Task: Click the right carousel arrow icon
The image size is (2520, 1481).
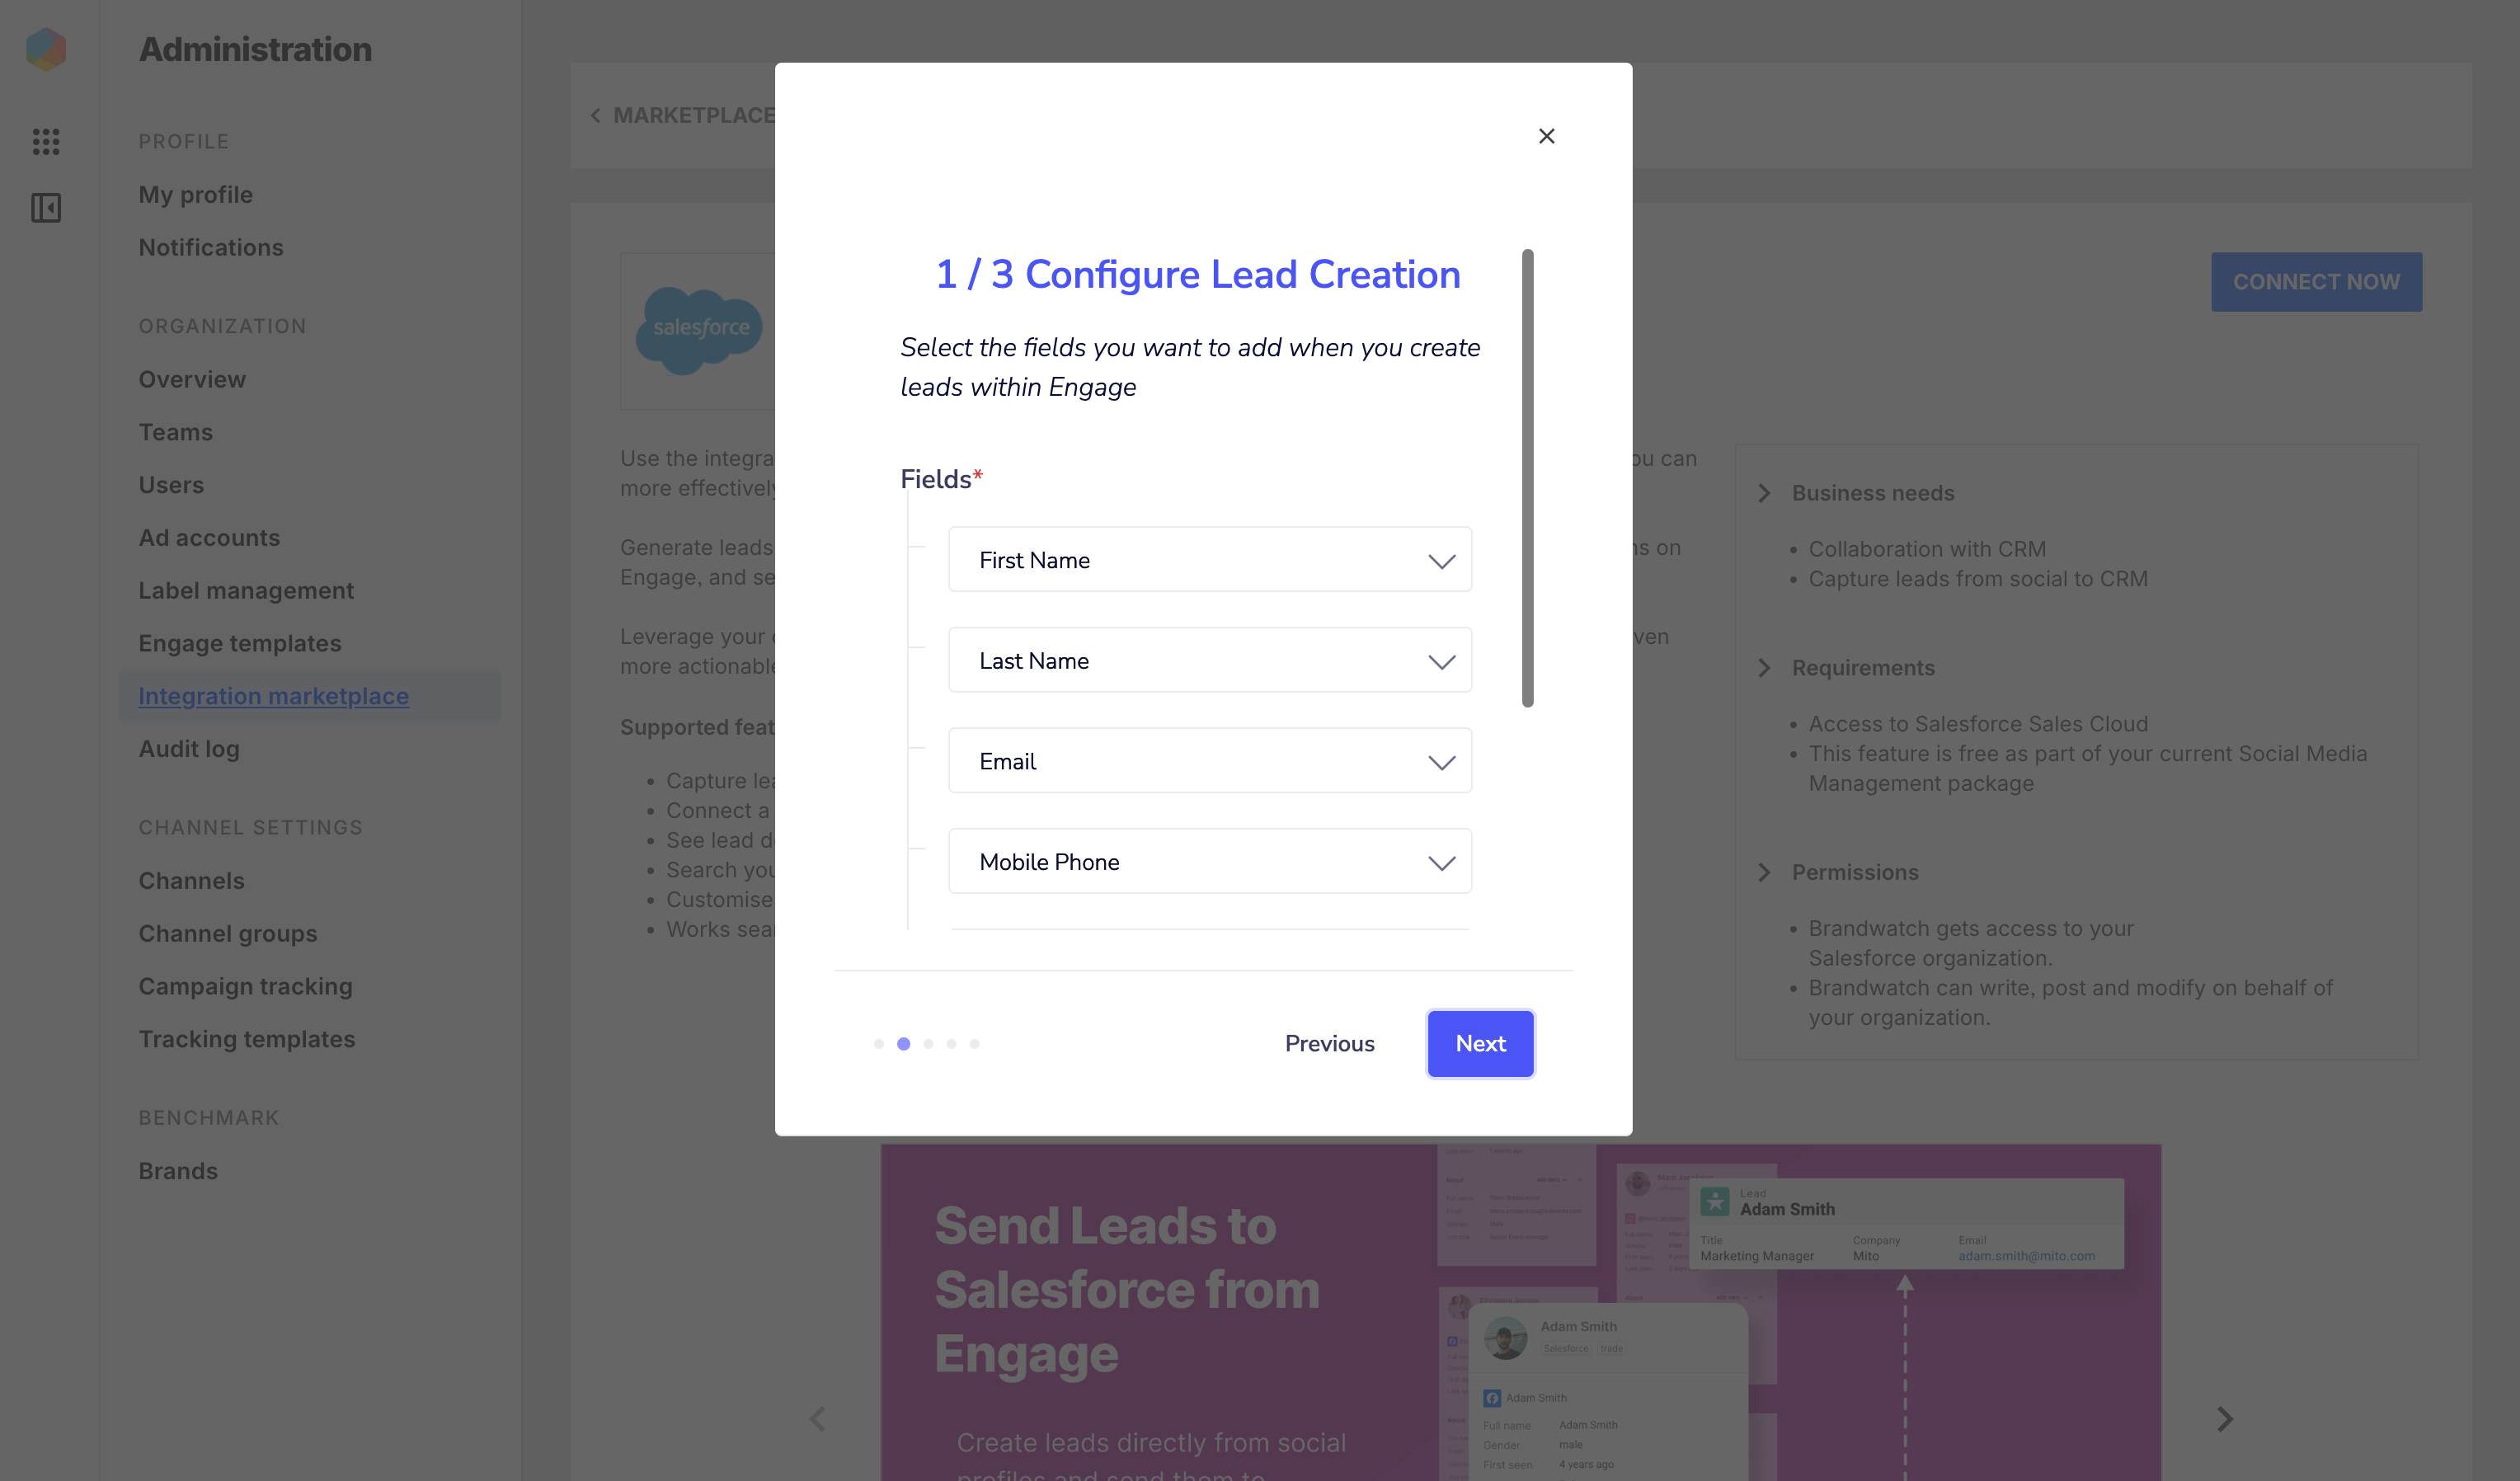Action: click(2224, 1416)
